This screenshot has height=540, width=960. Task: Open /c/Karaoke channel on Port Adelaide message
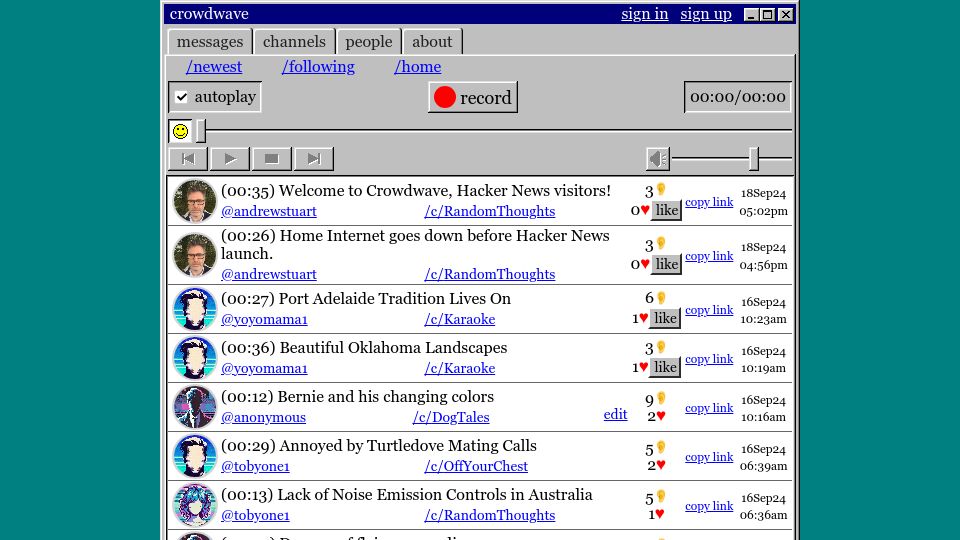(x=460, y=320)
